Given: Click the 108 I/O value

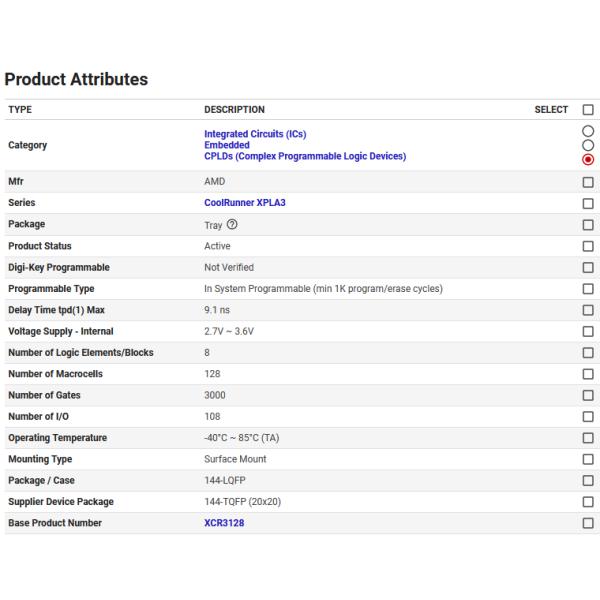Looking at the screenshot, I should 212,416.
